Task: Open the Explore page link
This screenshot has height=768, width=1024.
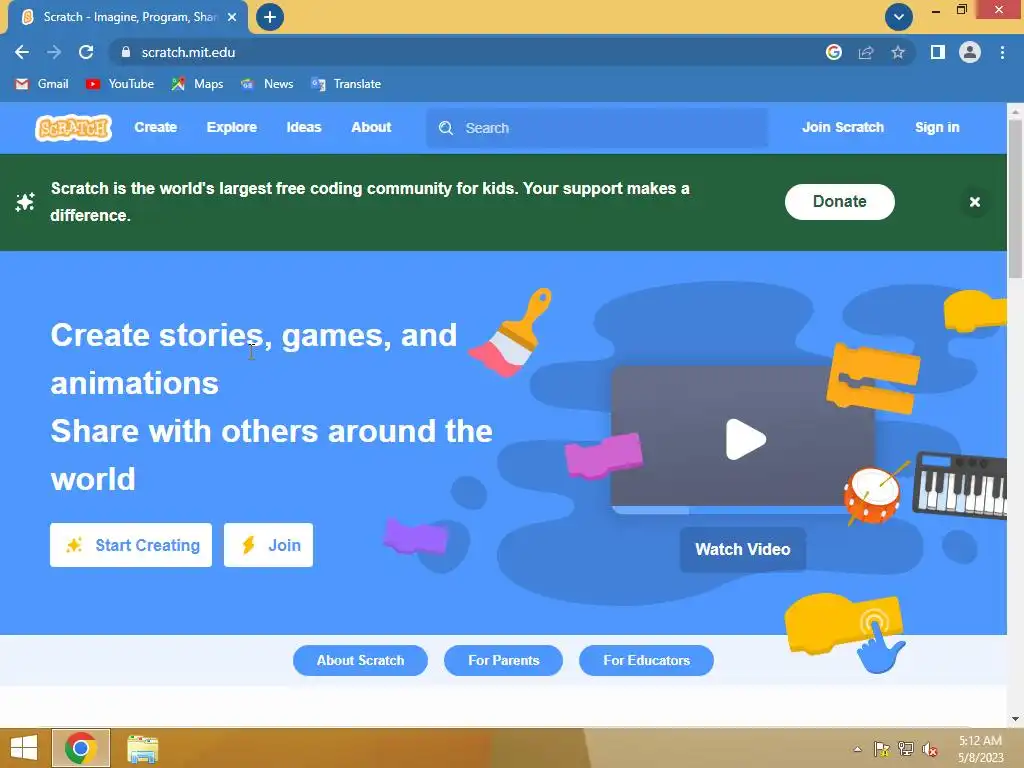Action: coord(232,127)
